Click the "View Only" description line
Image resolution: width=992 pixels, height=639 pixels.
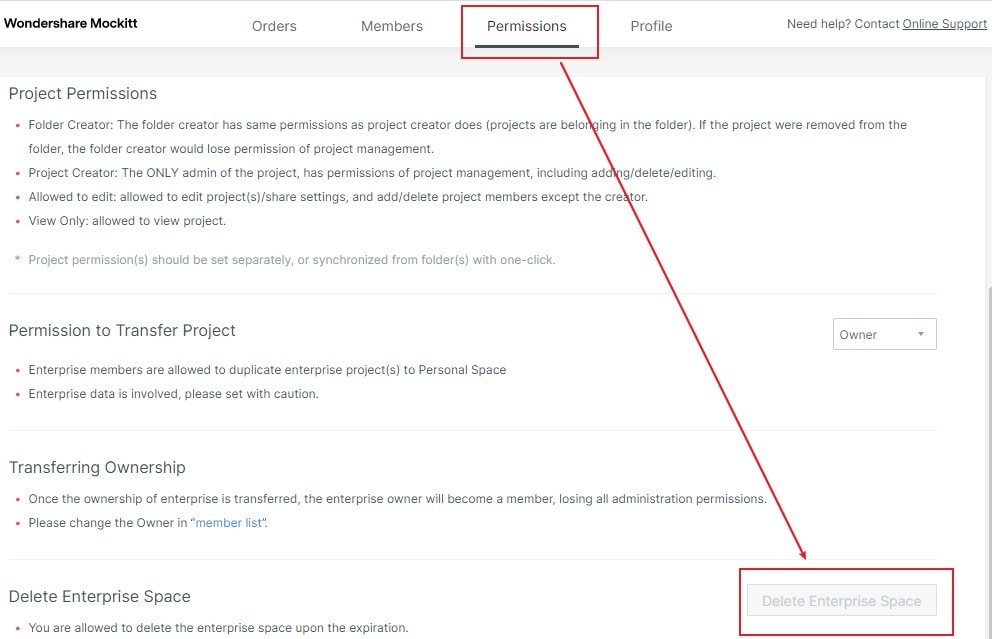tap(127, 221)
